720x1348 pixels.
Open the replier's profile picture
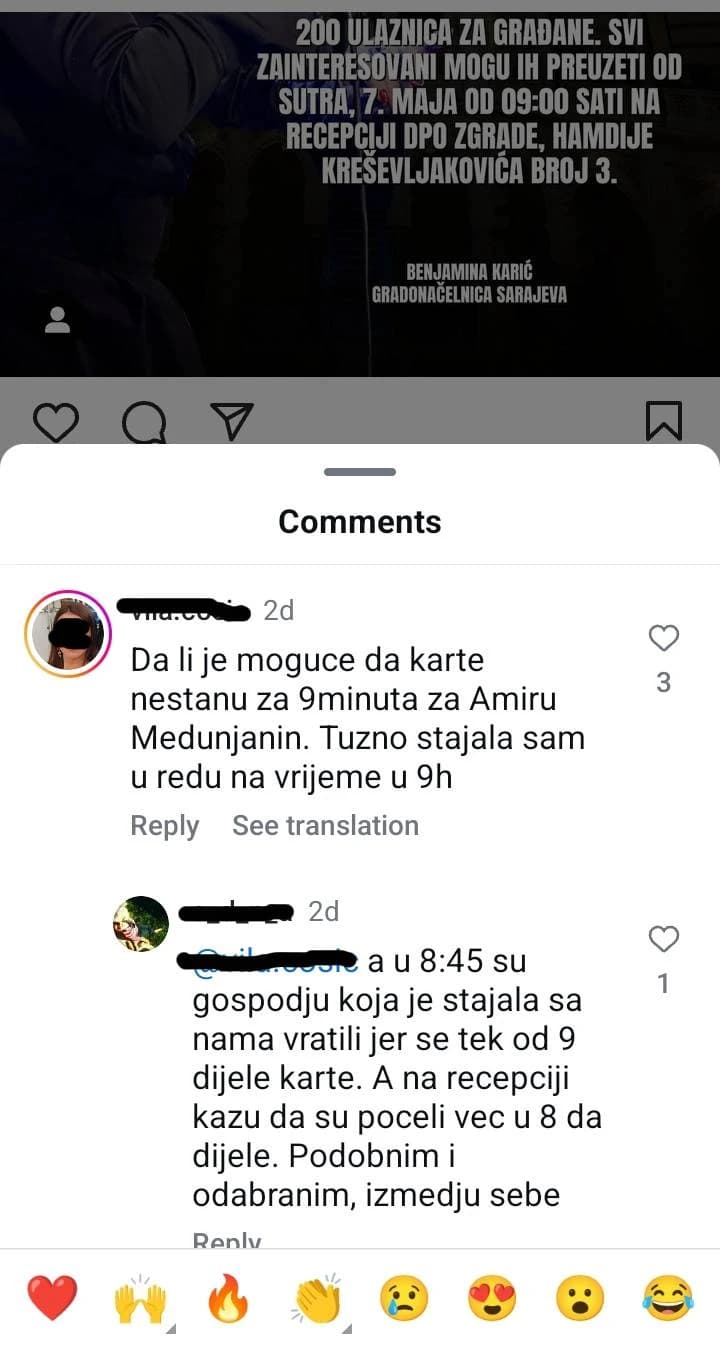coord(141,924)
